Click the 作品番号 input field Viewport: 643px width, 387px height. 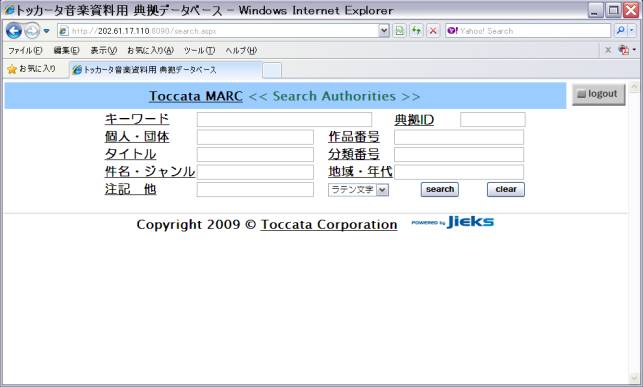tap(459, 137)
